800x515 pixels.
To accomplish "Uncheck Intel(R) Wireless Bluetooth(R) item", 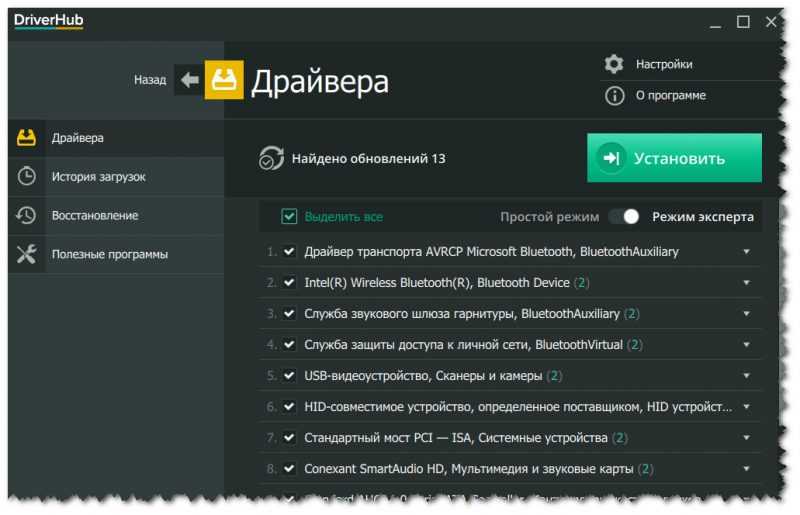I will pyautogui.click(x=289, y=282).
